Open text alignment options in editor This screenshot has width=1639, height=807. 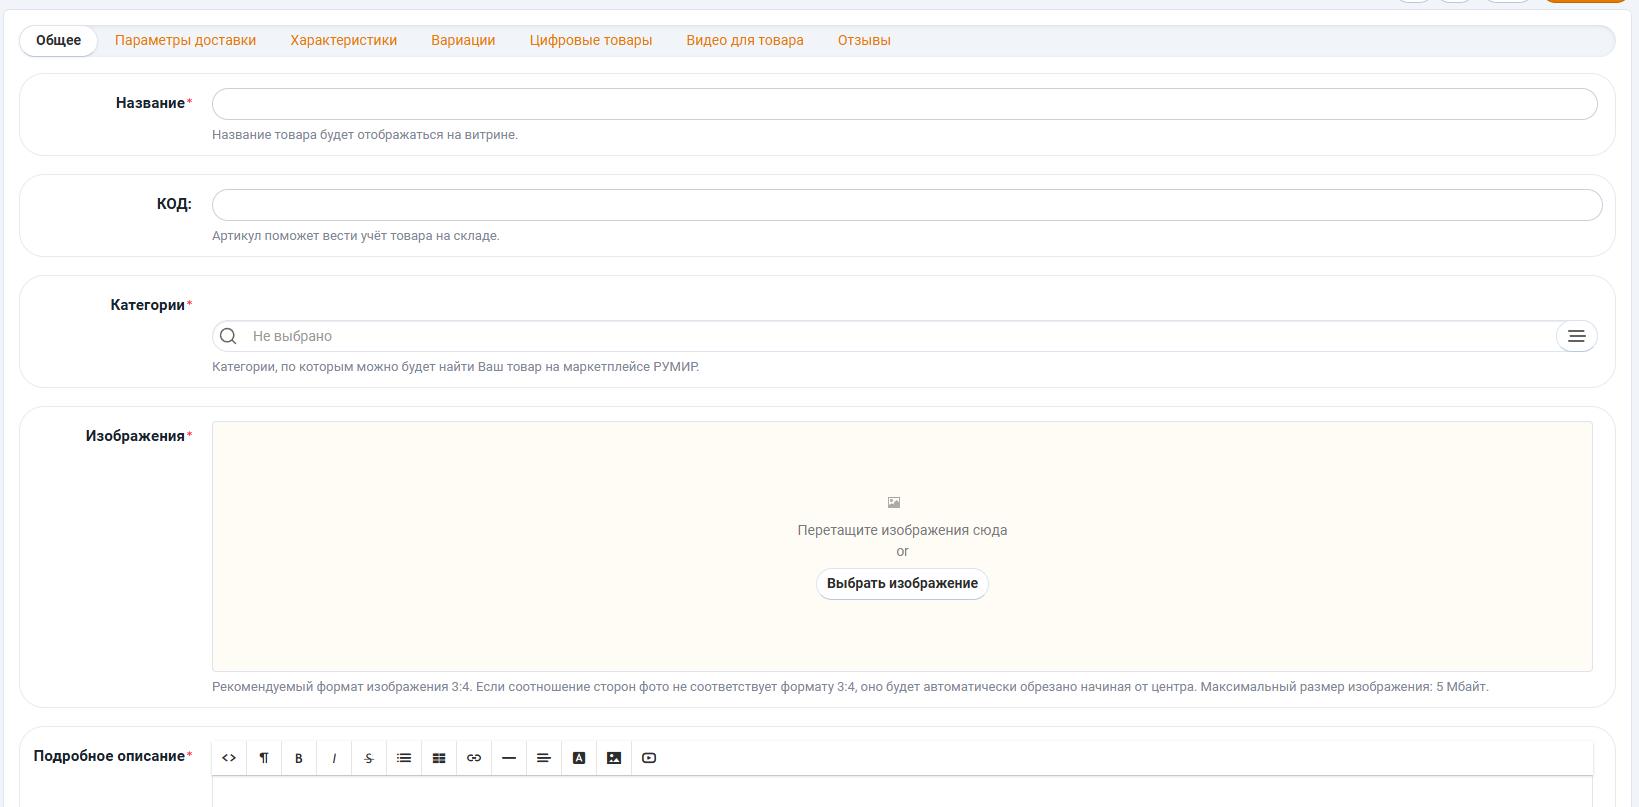544,758
